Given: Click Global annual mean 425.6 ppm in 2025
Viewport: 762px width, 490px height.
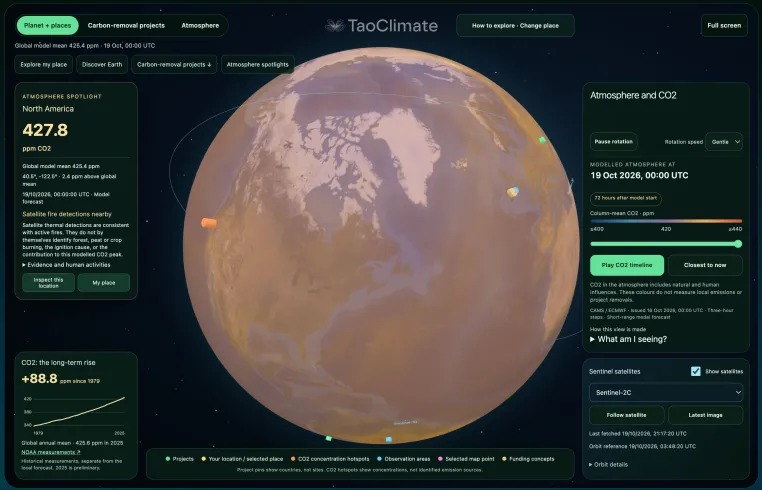Looking at the screenshot, I should (72, 443).
